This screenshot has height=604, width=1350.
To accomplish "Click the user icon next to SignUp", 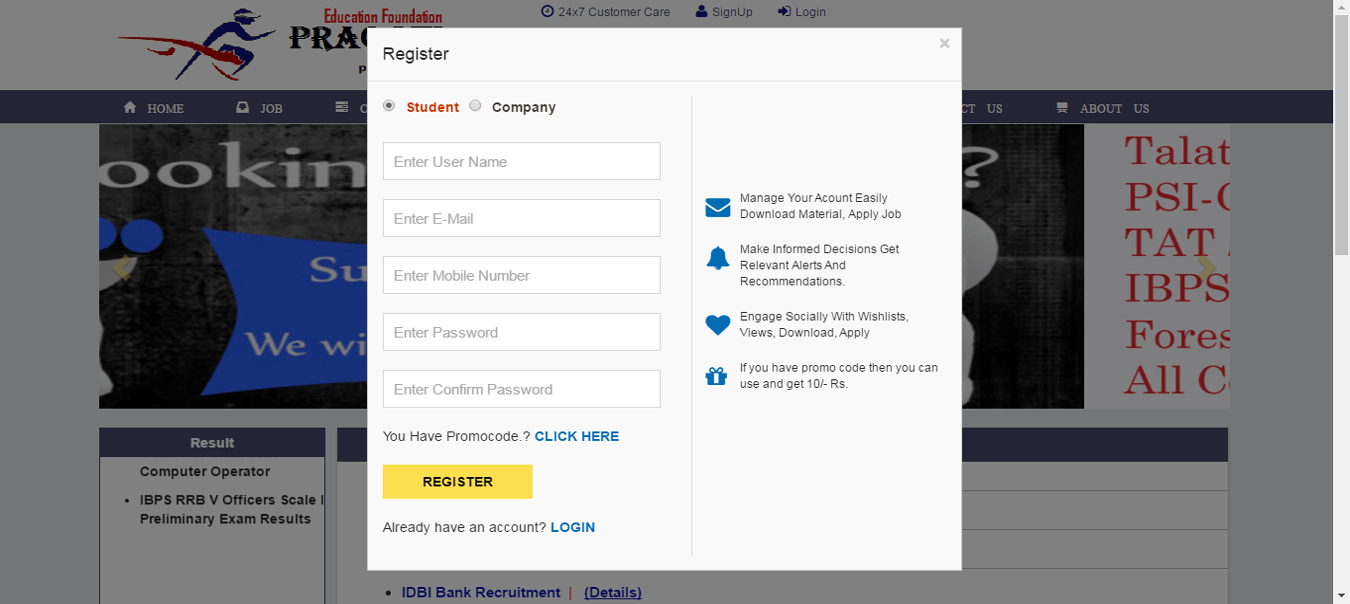I will click(x=701, y=11).
